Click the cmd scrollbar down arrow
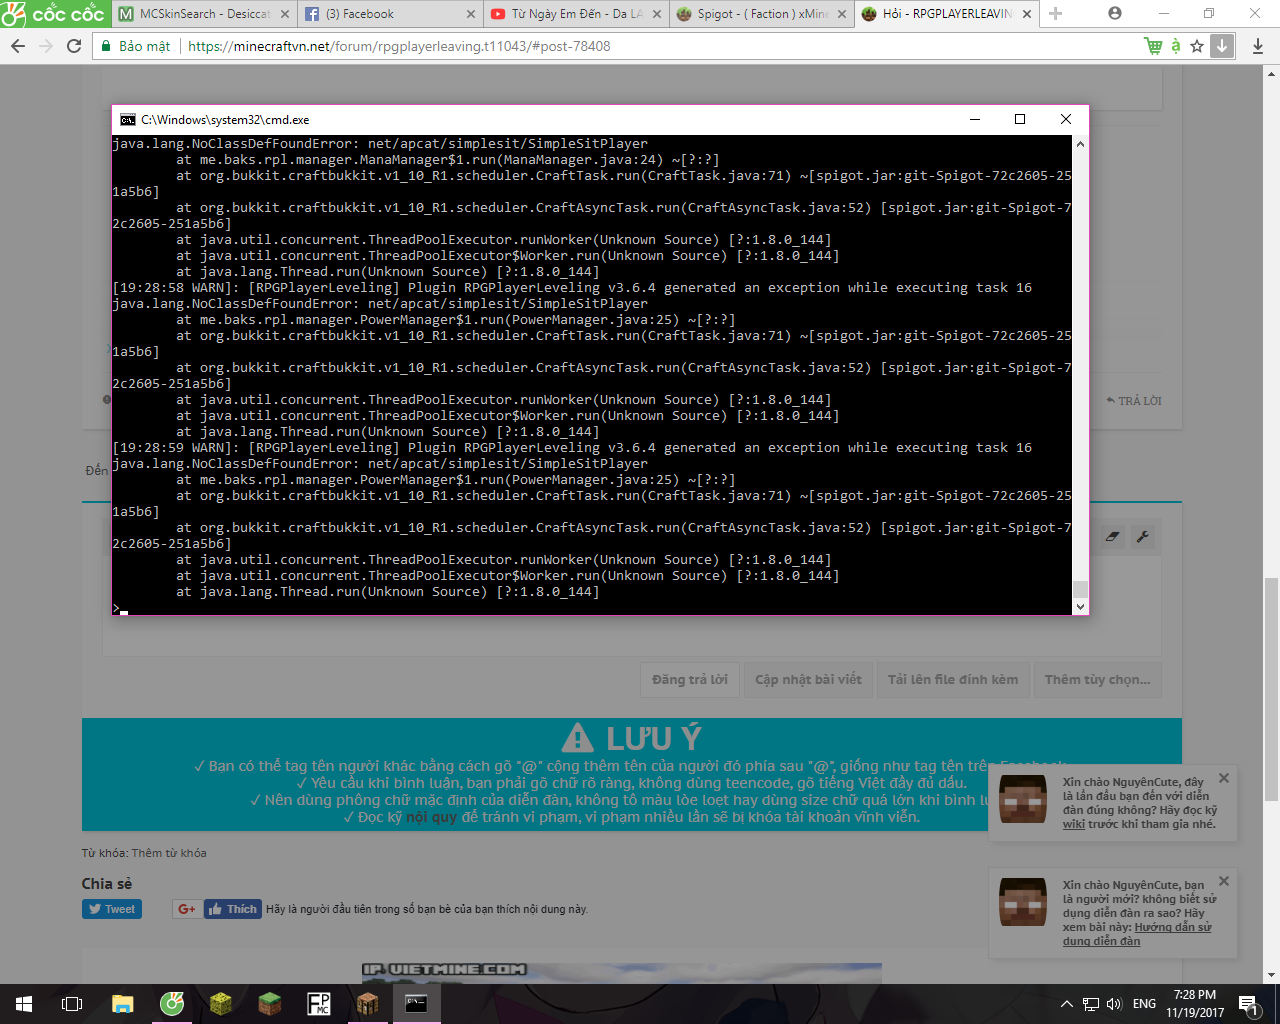The image size is (1280, 1024). (x=1080, y=607)
